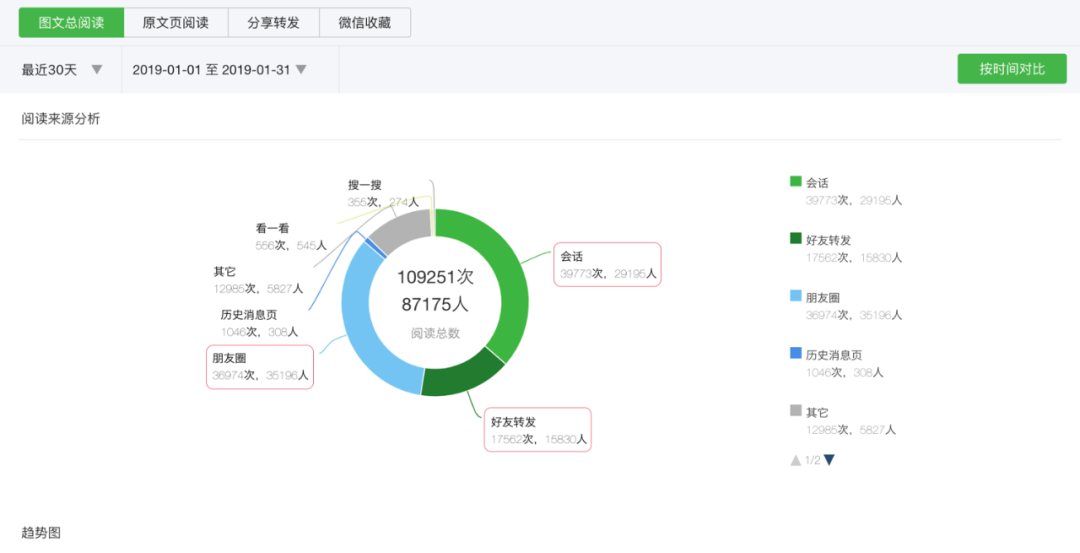Open the 原文页阅读 tab
The image size is (1080, 553).
pos(175,22)
